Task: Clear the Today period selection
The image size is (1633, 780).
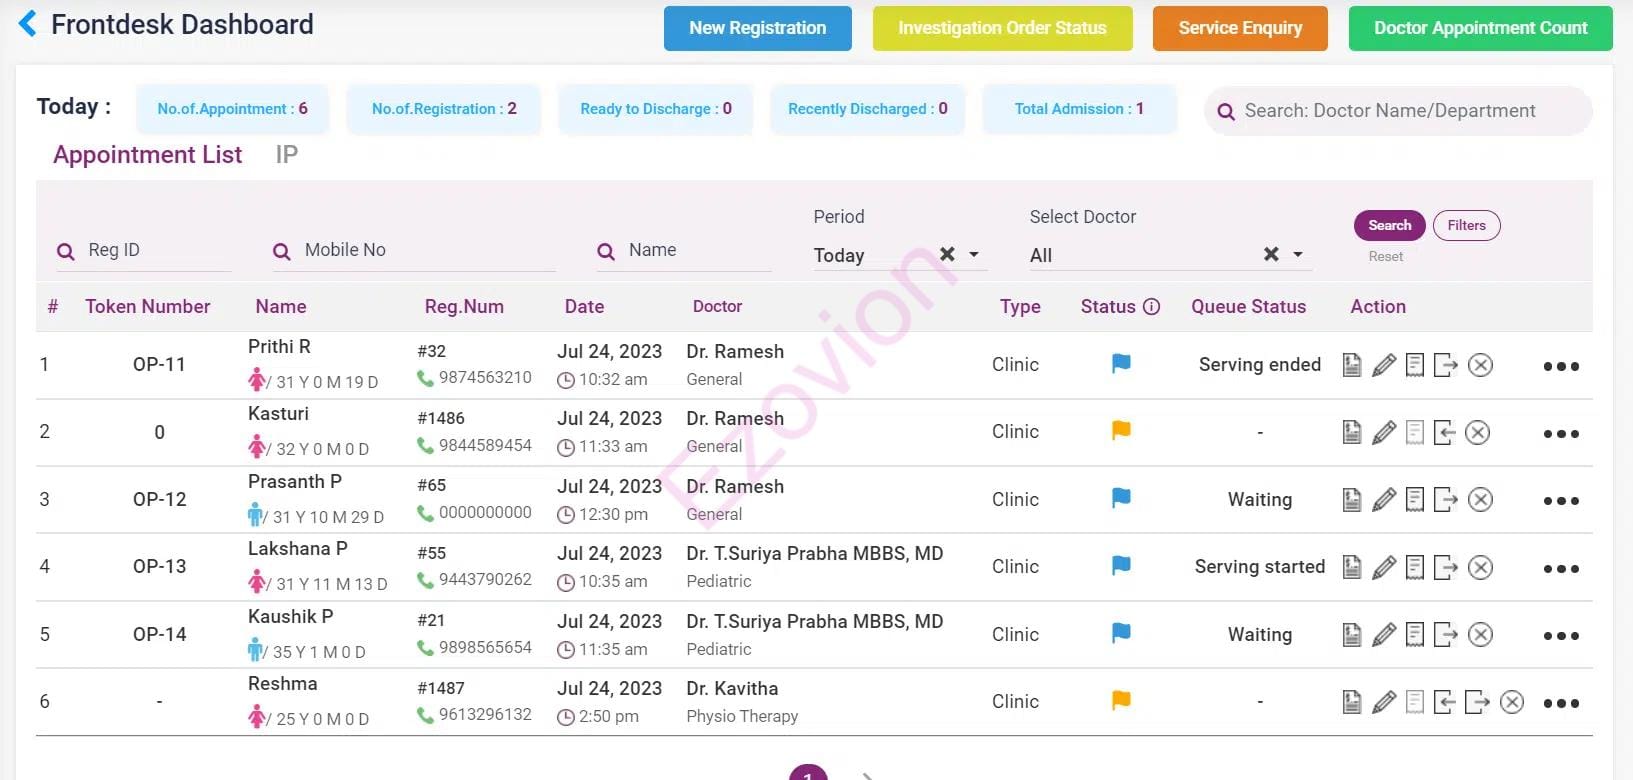Action: (947, 255)
